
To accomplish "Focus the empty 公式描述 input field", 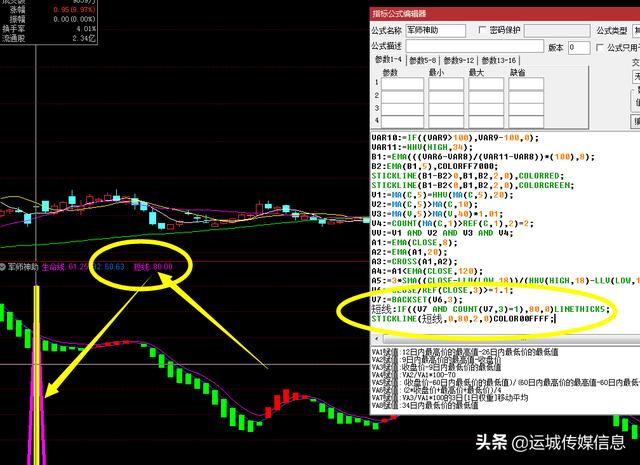I will click(474, 46).
